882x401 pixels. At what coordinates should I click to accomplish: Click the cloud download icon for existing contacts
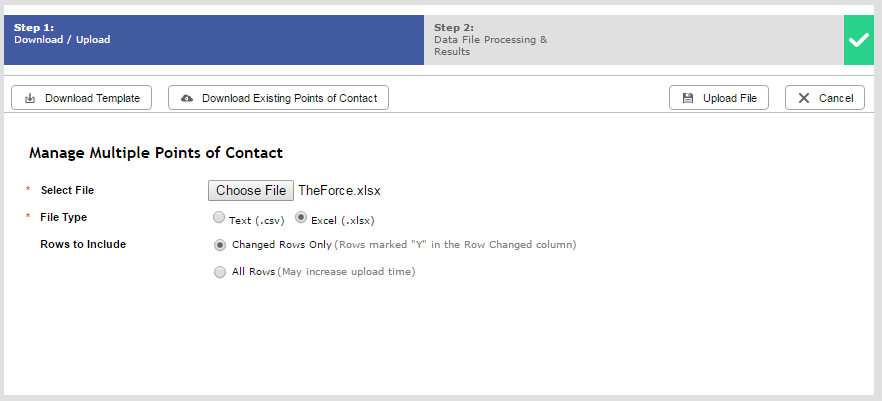pyautogui.click(x=187, y=98)
